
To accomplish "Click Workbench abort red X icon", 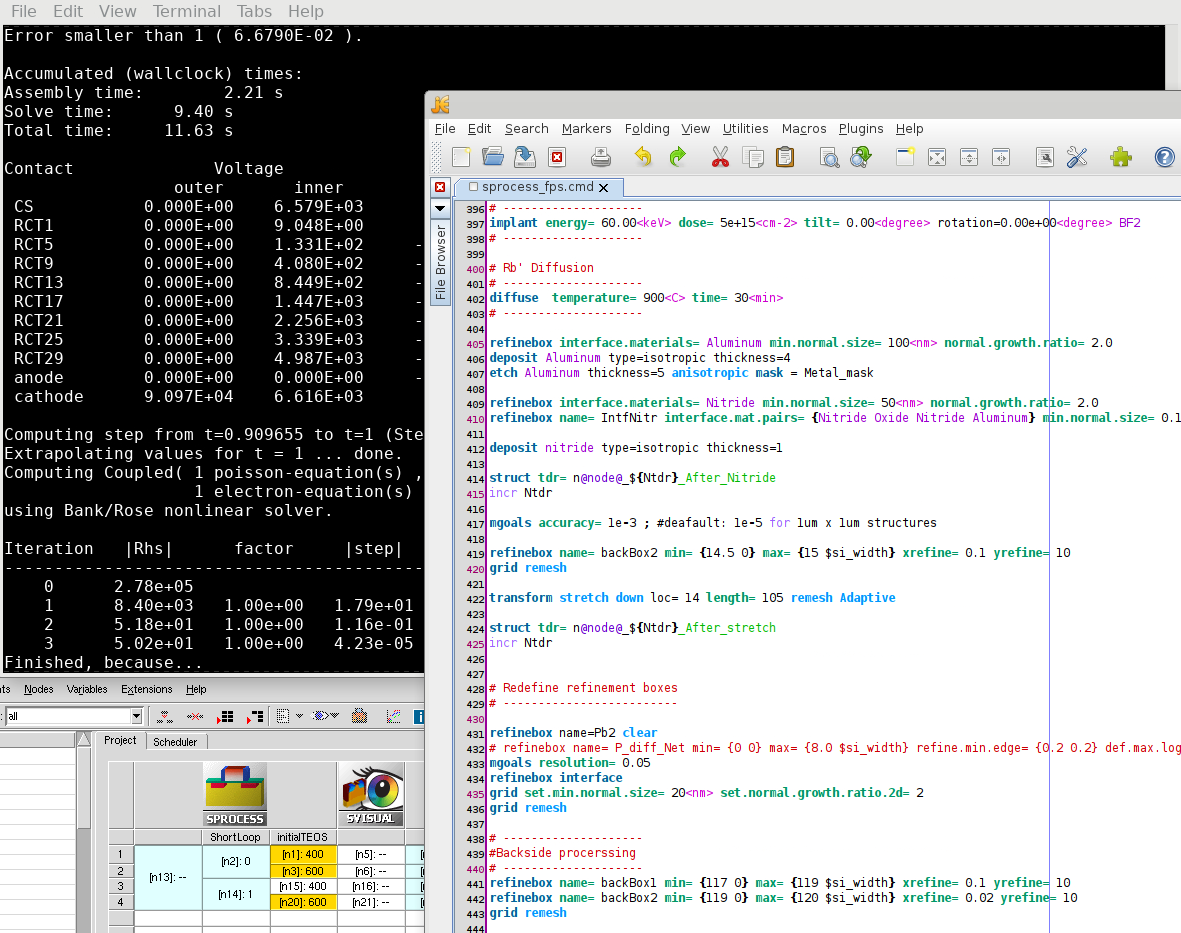I will [195, 716].
